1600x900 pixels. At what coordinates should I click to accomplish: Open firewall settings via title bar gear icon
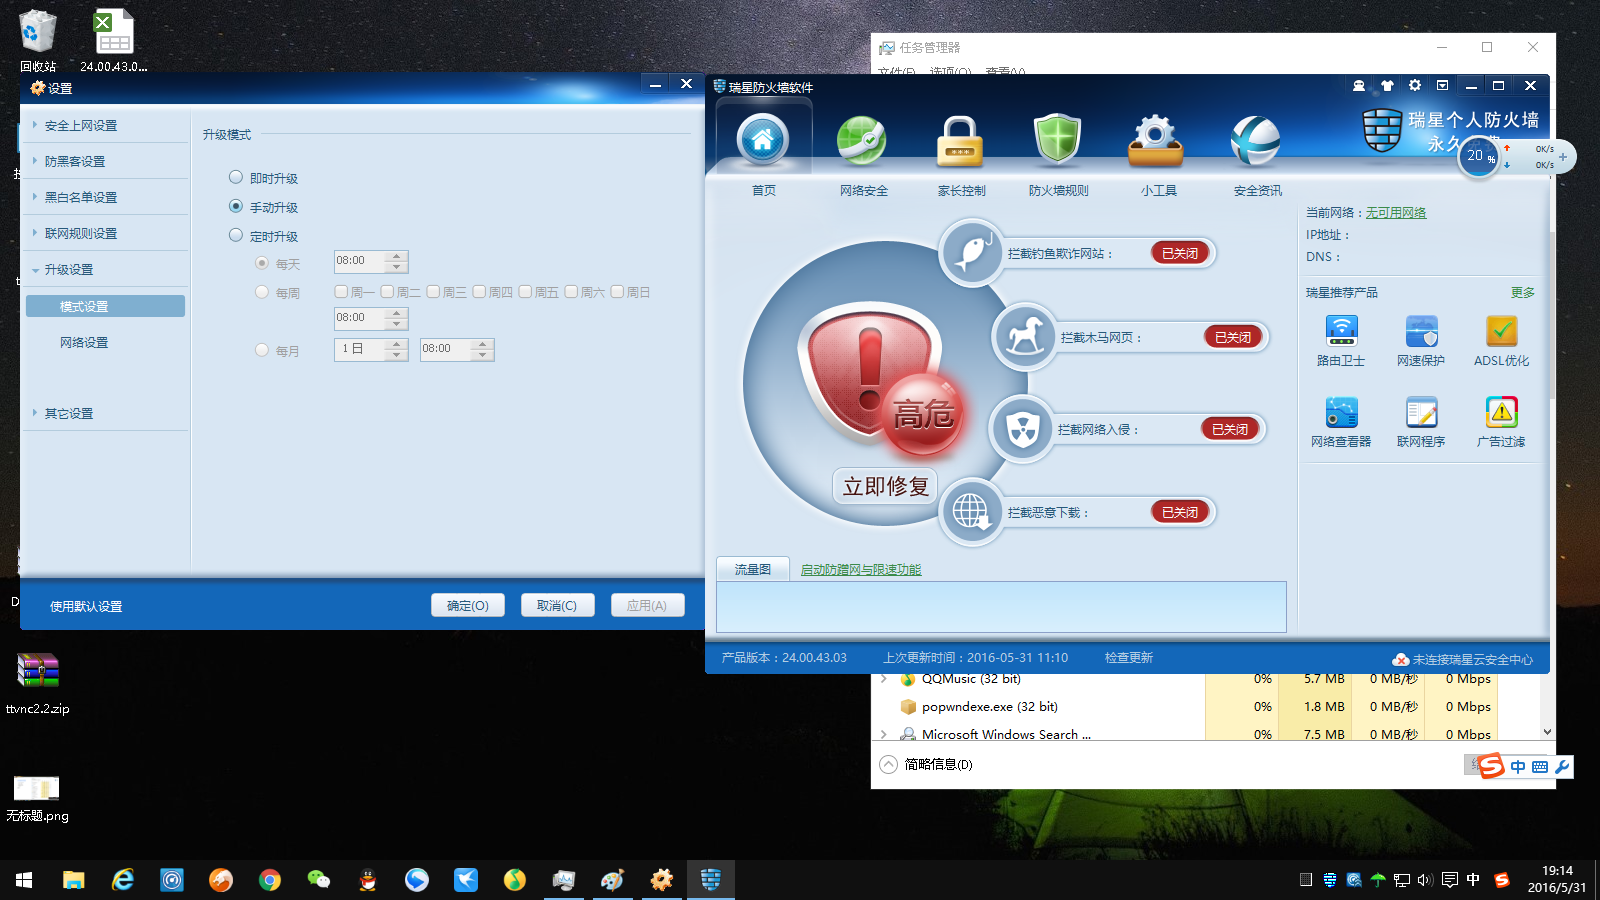1415,86
